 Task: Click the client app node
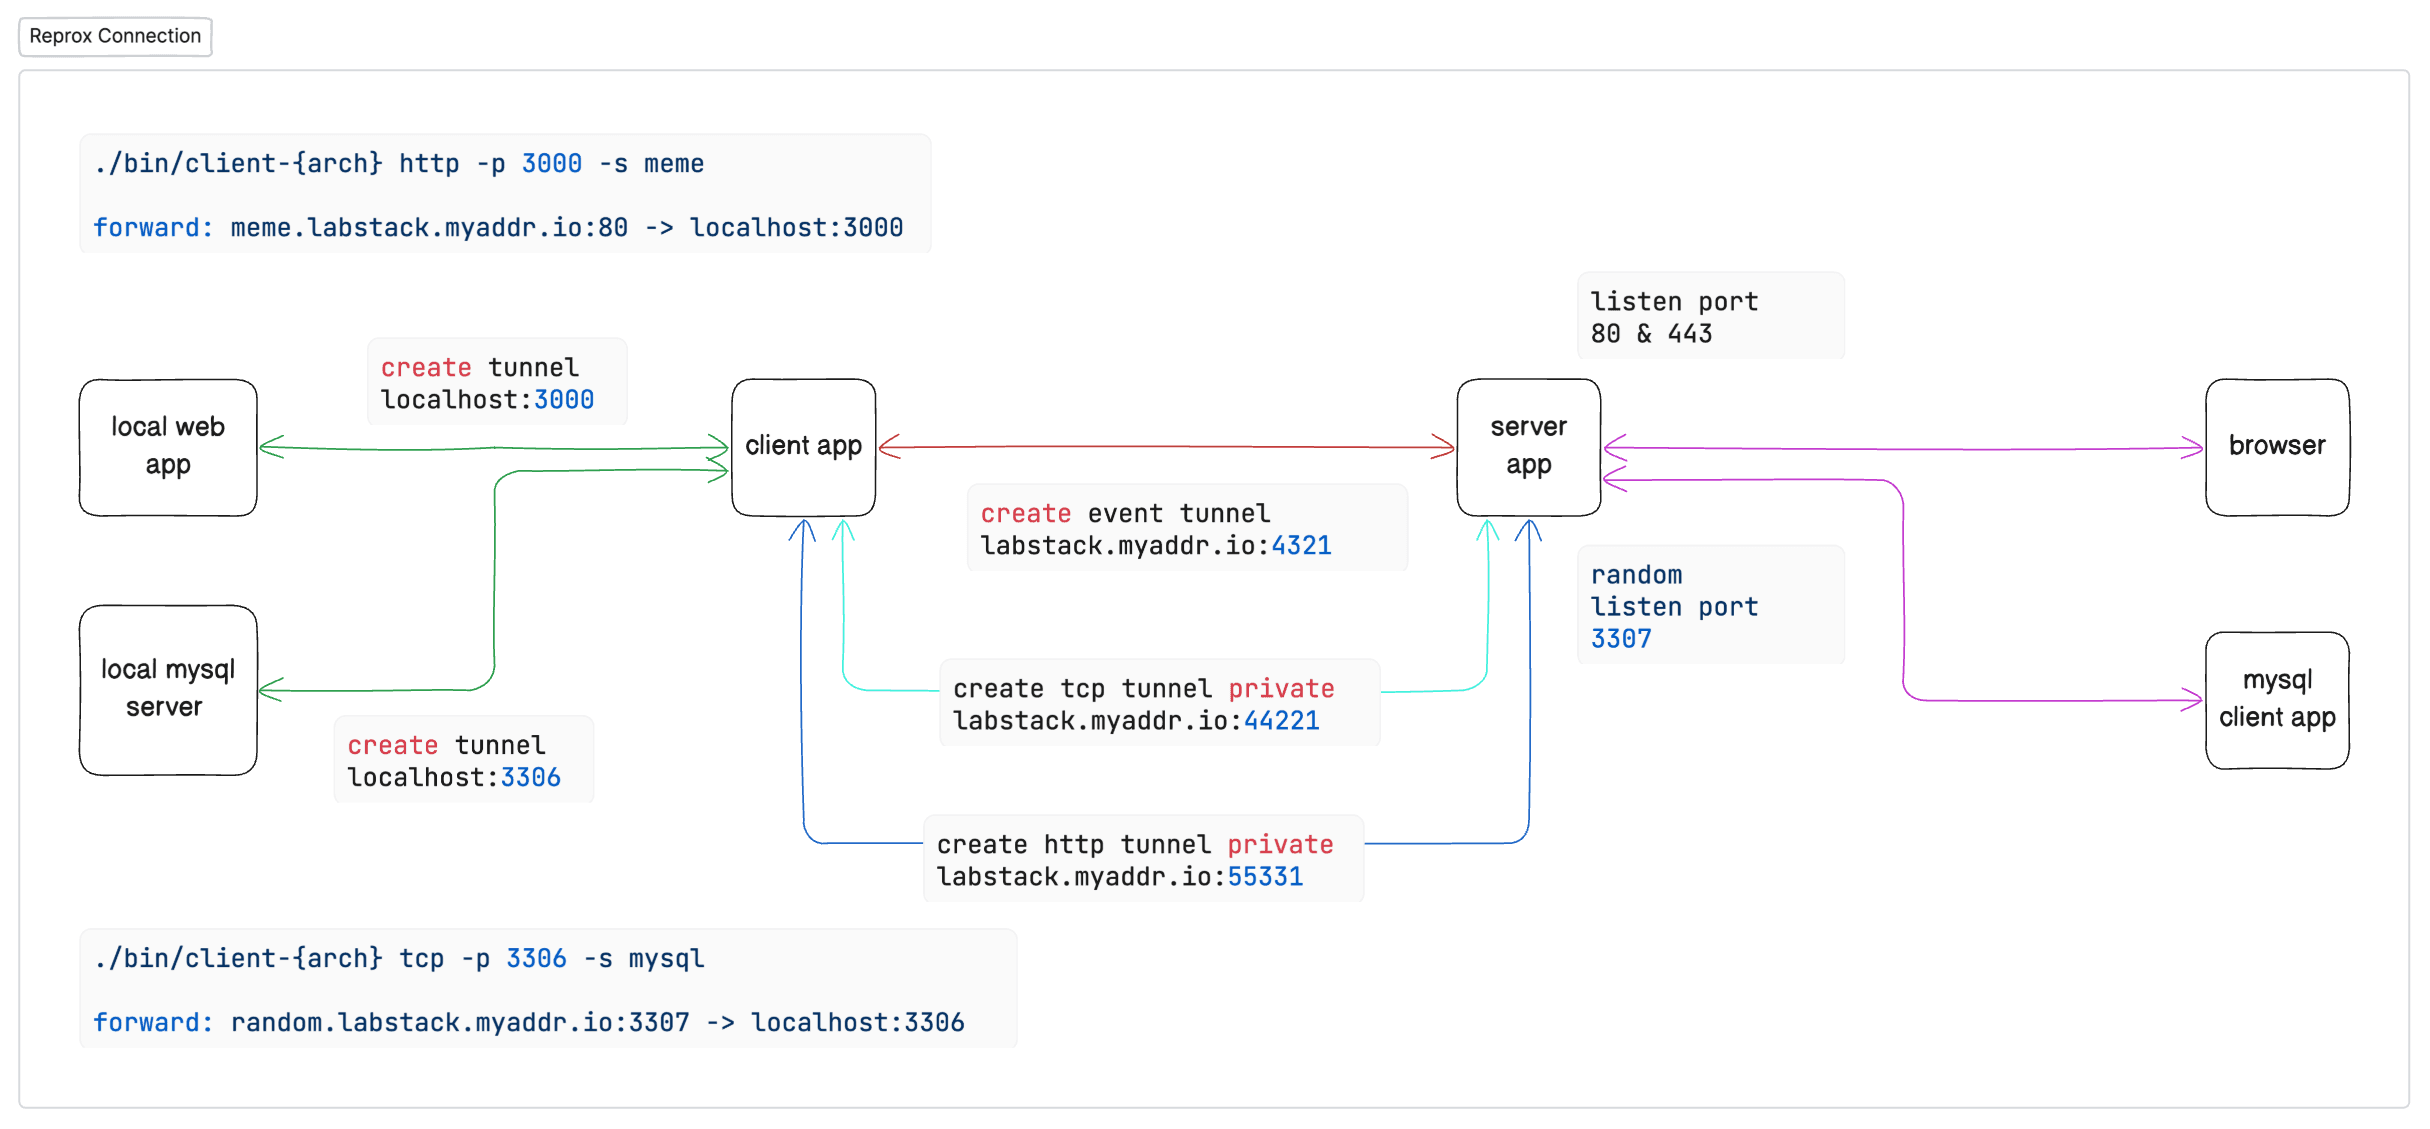pos(803,447)
